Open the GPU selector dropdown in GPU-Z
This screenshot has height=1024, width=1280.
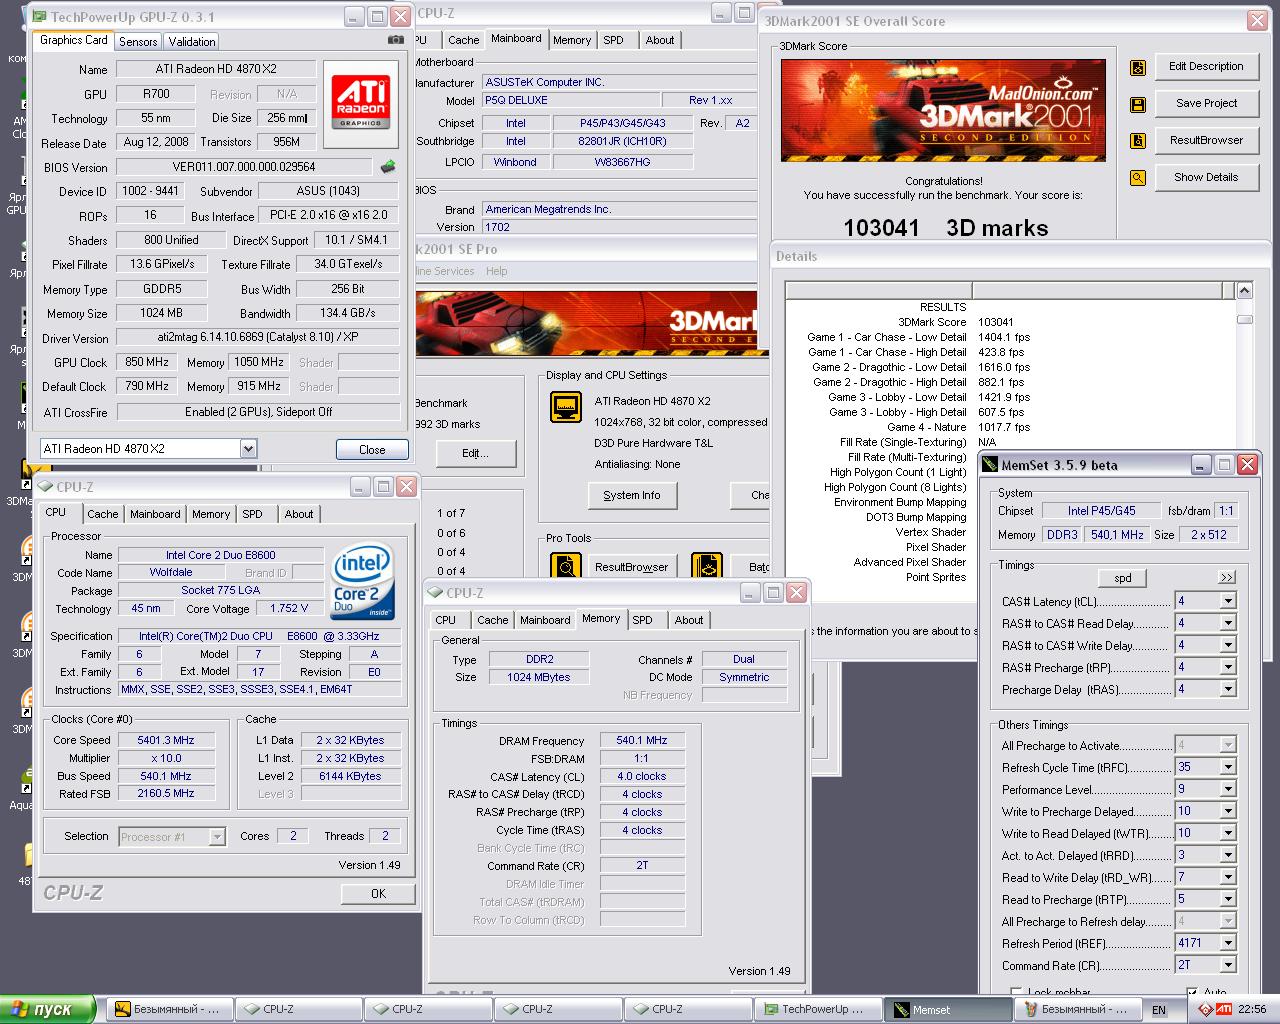click(x=248, y=449)
